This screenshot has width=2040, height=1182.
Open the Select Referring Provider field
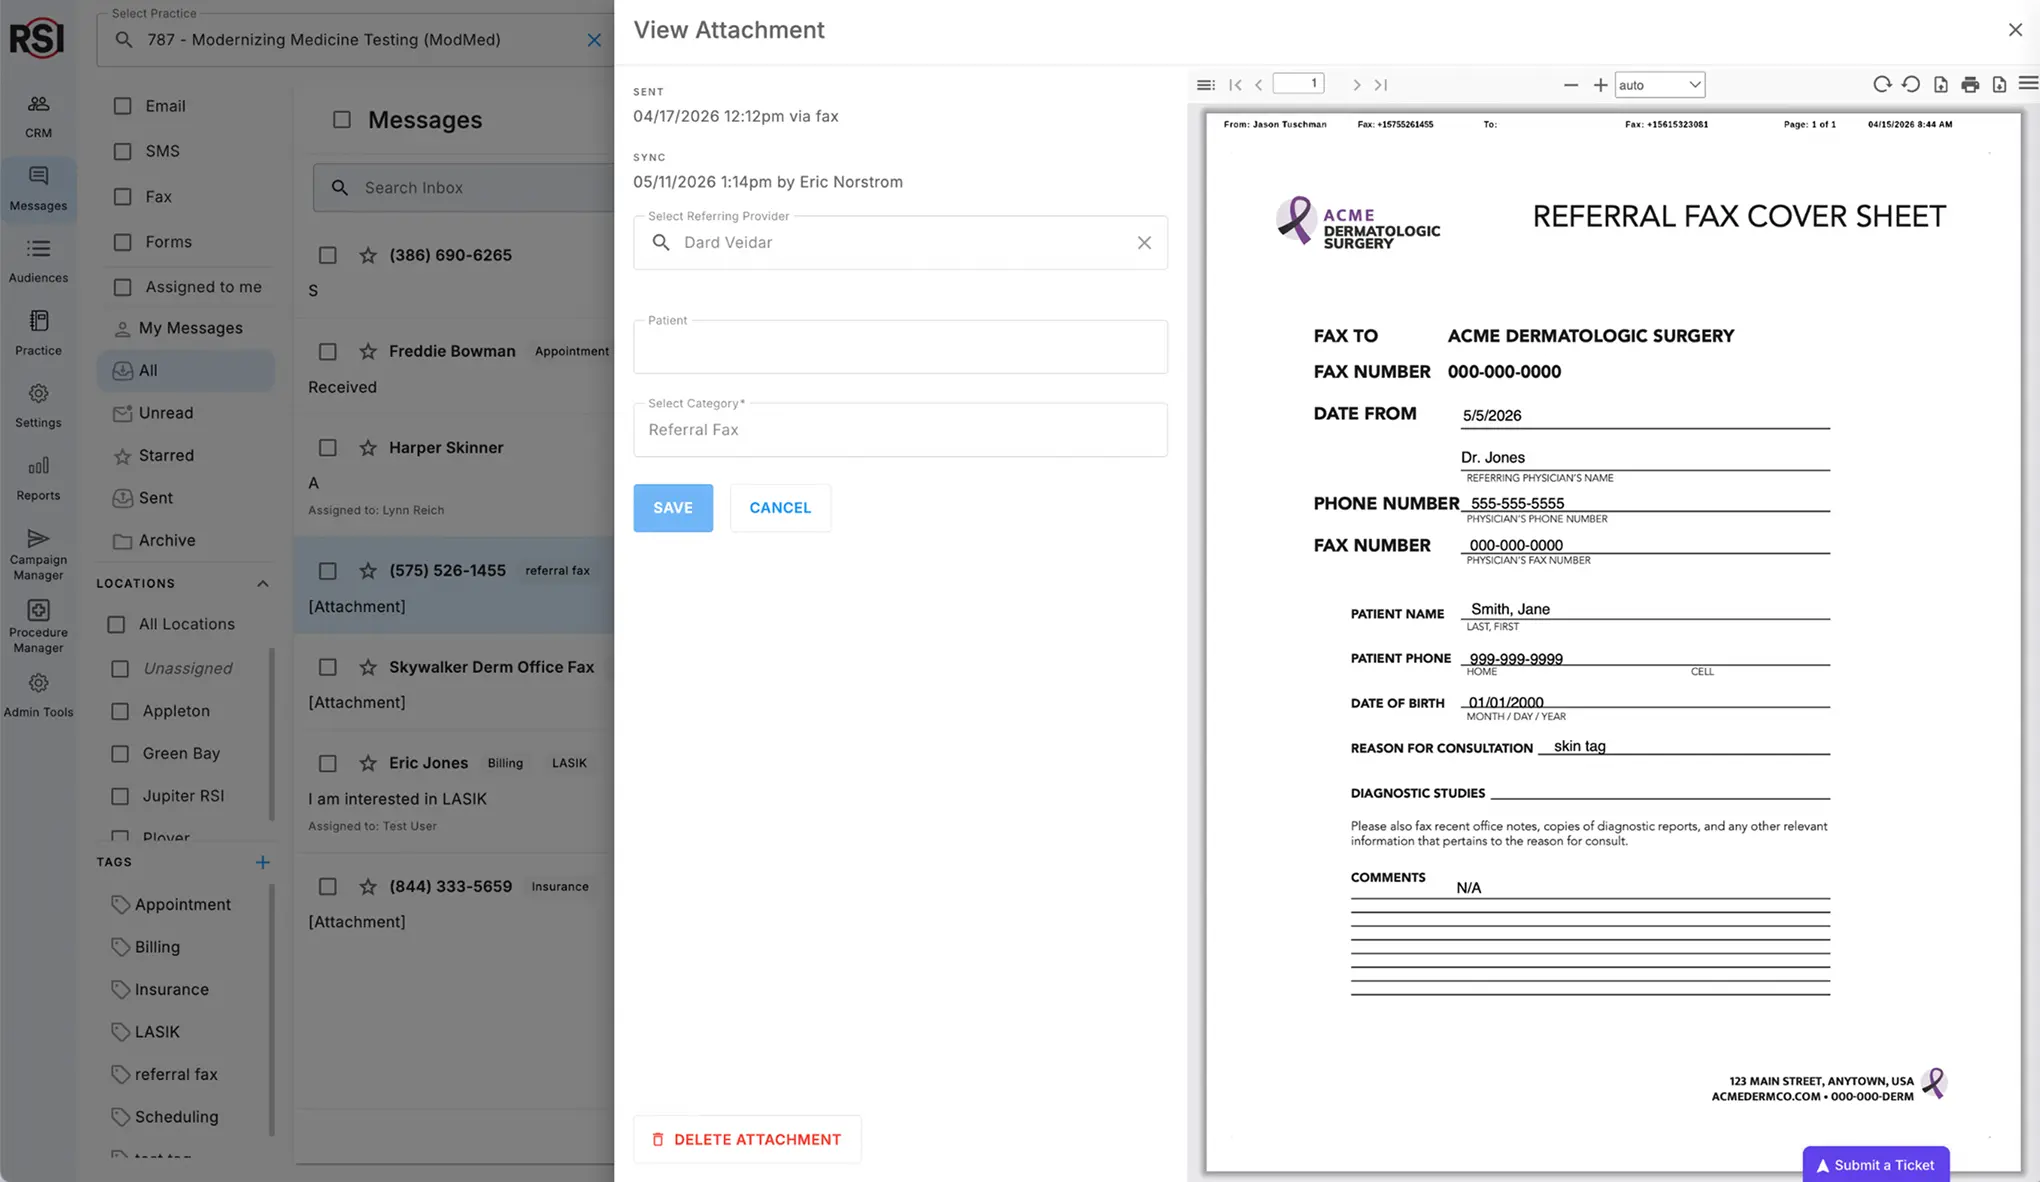(900, 243)
